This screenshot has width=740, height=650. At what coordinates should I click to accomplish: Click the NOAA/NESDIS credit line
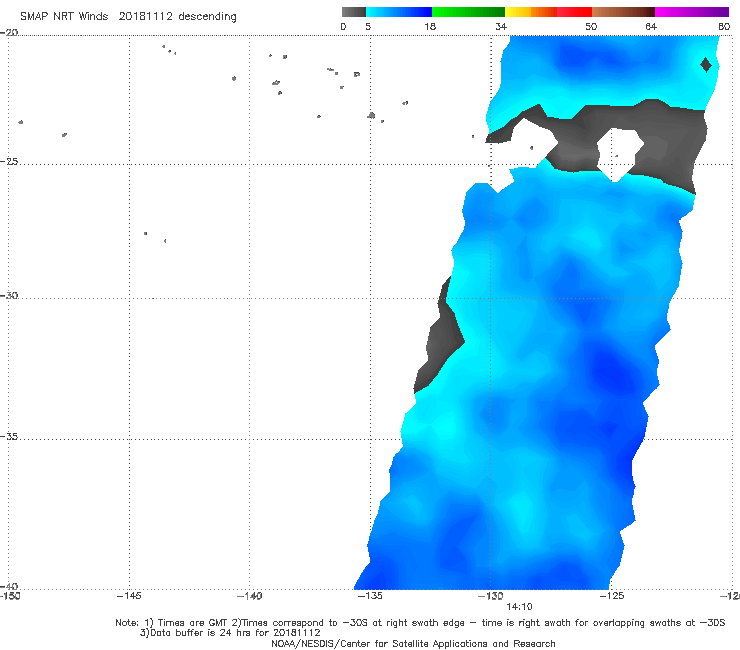coord(413,644)
